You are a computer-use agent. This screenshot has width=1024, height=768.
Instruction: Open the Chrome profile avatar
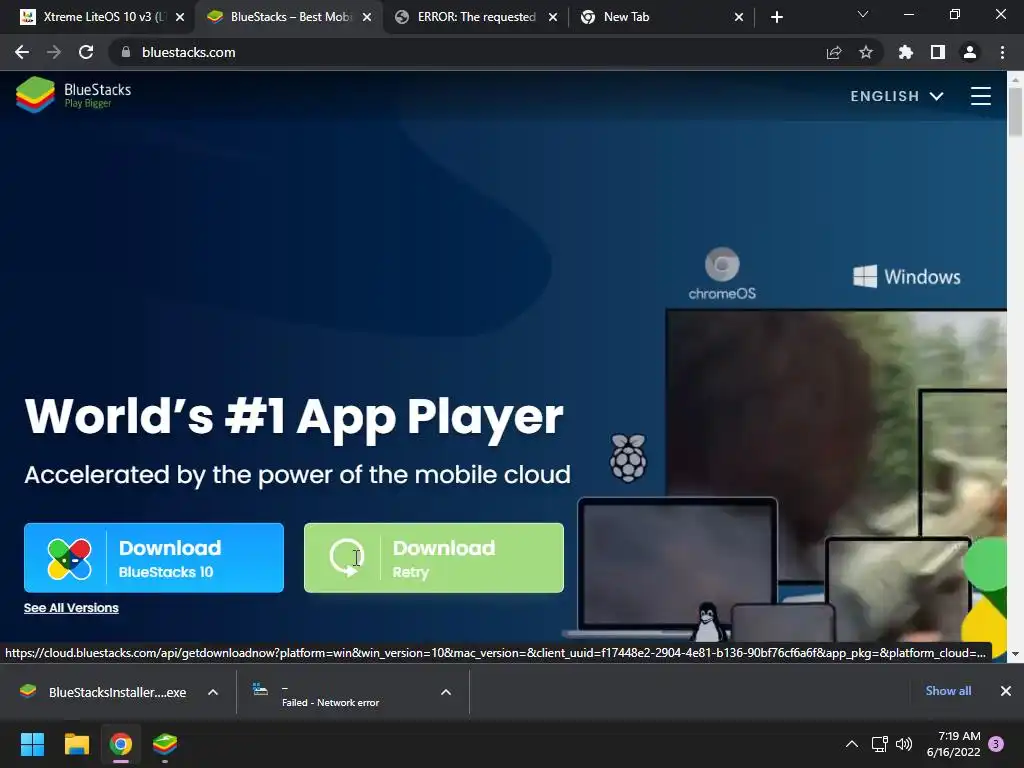(x=970, y=52)
